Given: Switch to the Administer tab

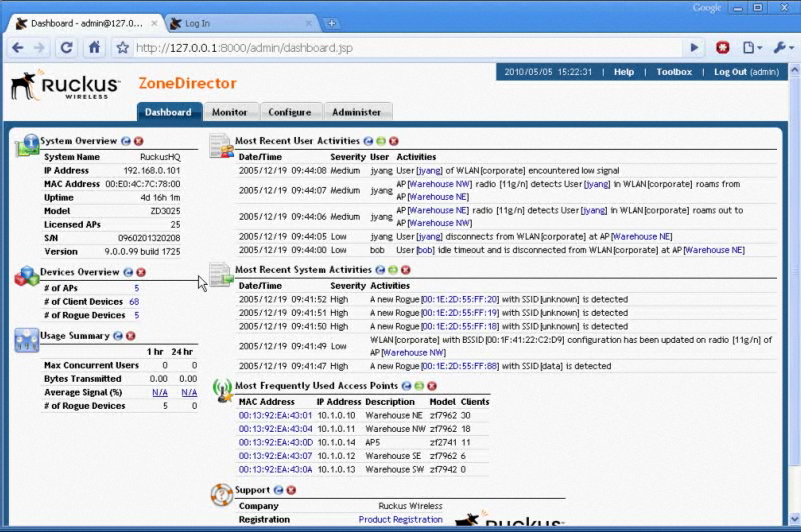Looking at the screenshot, I should [x=357, y=112].
